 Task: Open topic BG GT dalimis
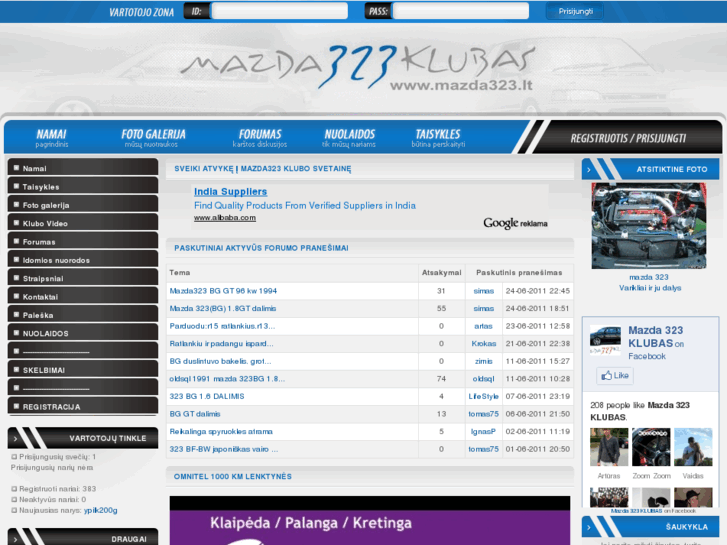click(195, 414)
